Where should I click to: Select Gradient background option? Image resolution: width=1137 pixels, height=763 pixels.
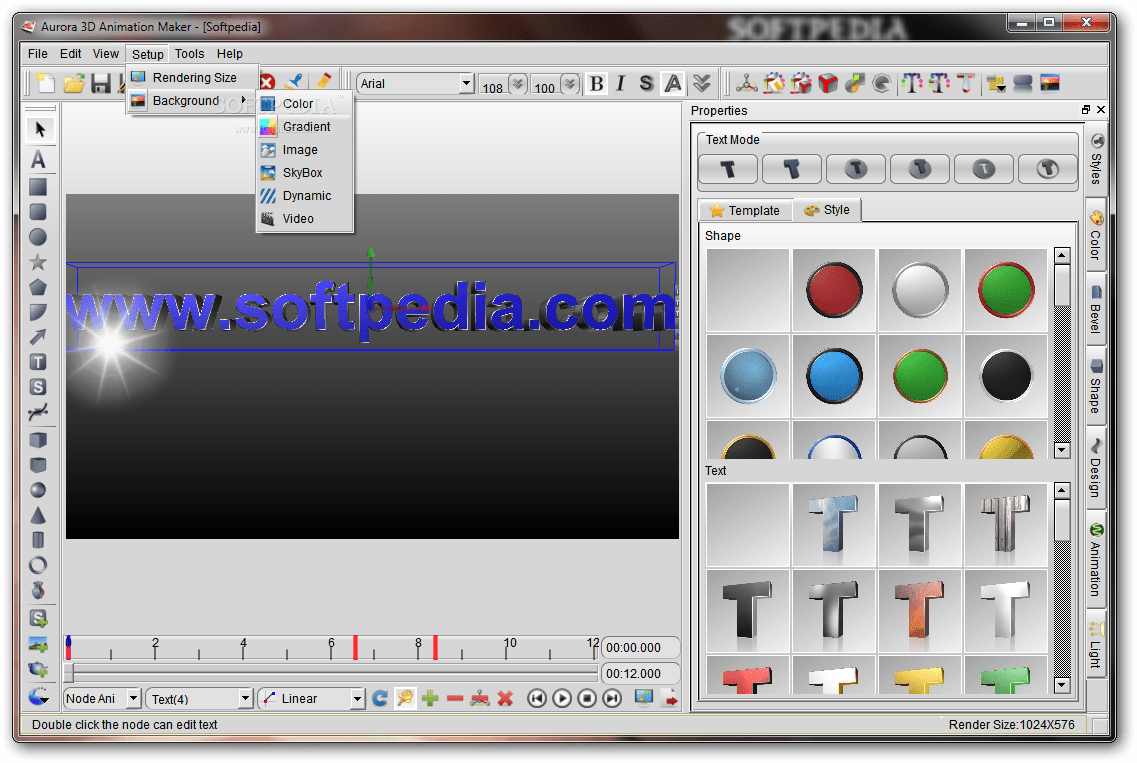pos(305,127)
